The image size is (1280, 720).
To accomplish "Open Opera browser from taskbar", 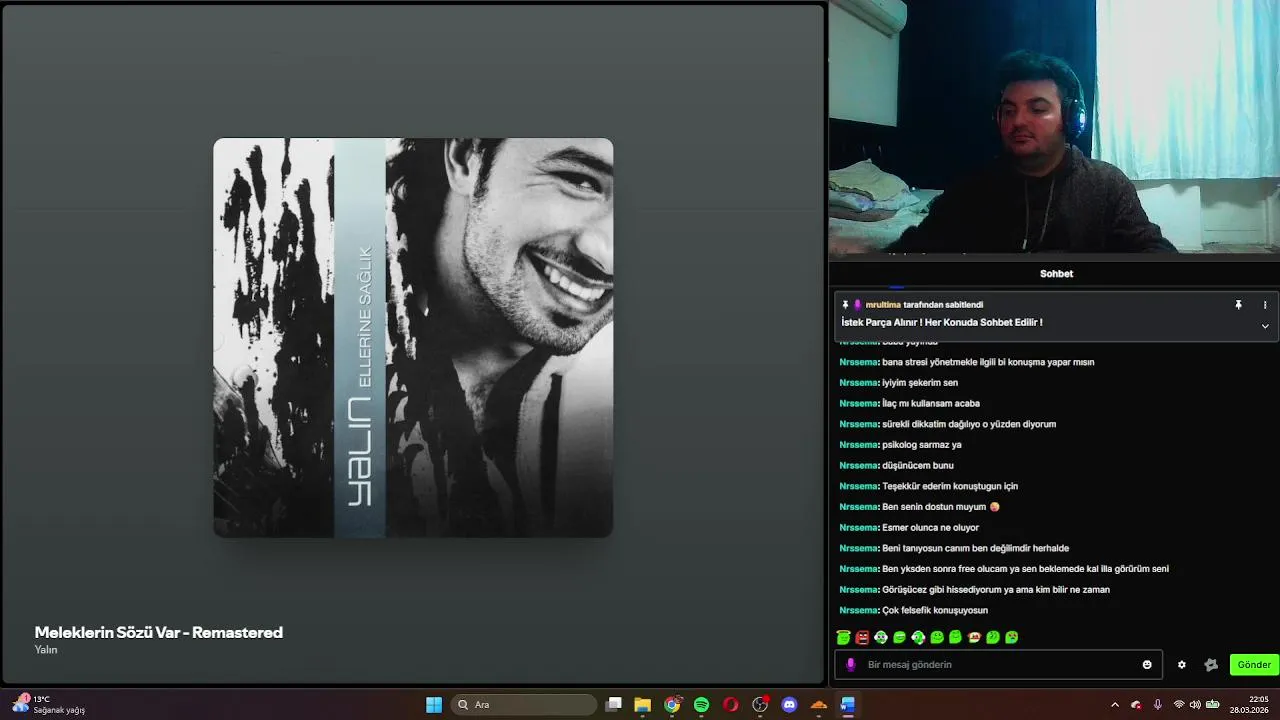I will tap(731, 705).
